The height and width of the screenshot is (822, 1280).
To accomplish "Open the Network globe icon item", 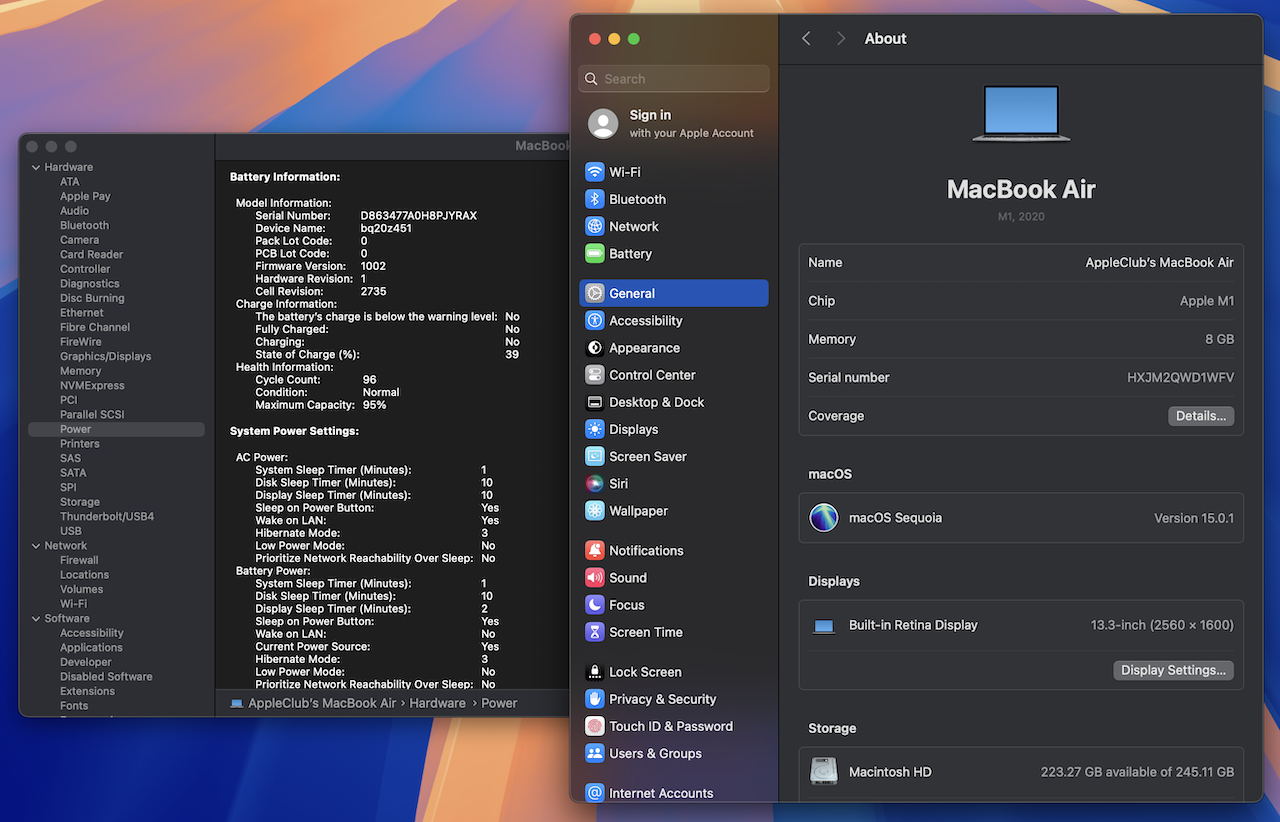I will click(x=595, y=226).
